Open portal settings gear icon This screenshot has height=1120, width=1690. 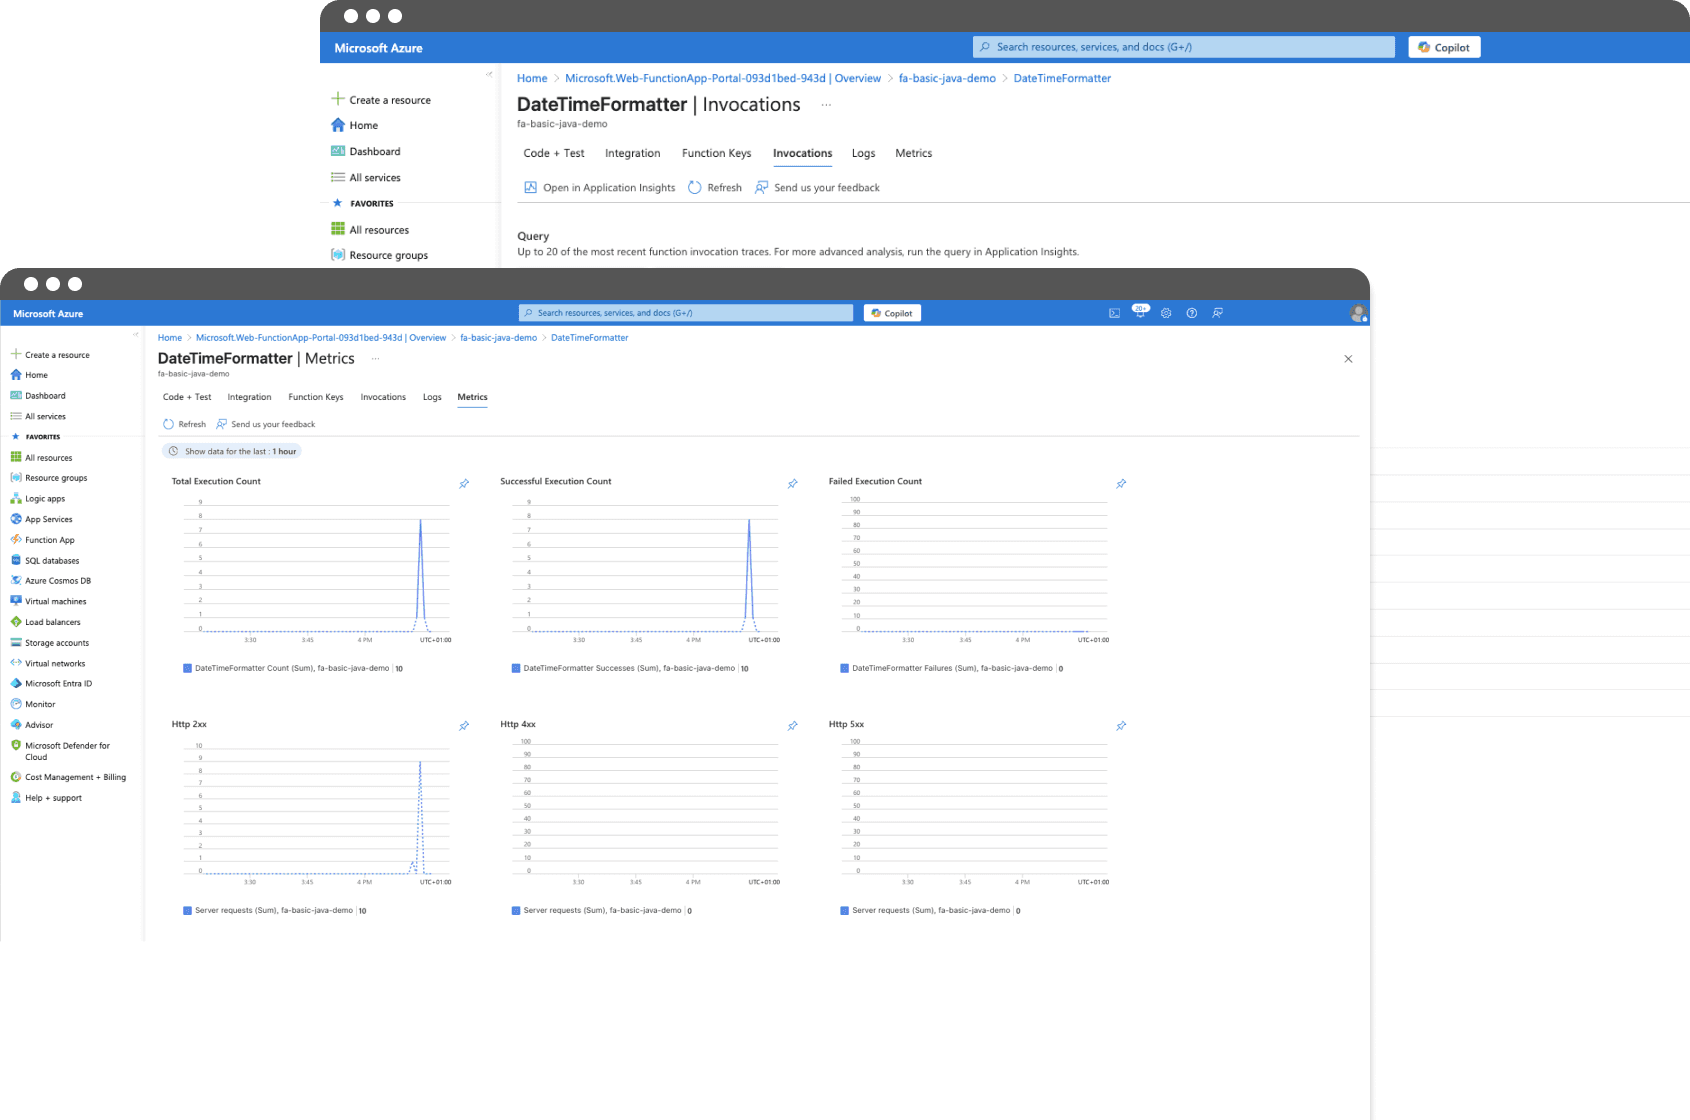pyautogui.click(x=1166, y=313)
